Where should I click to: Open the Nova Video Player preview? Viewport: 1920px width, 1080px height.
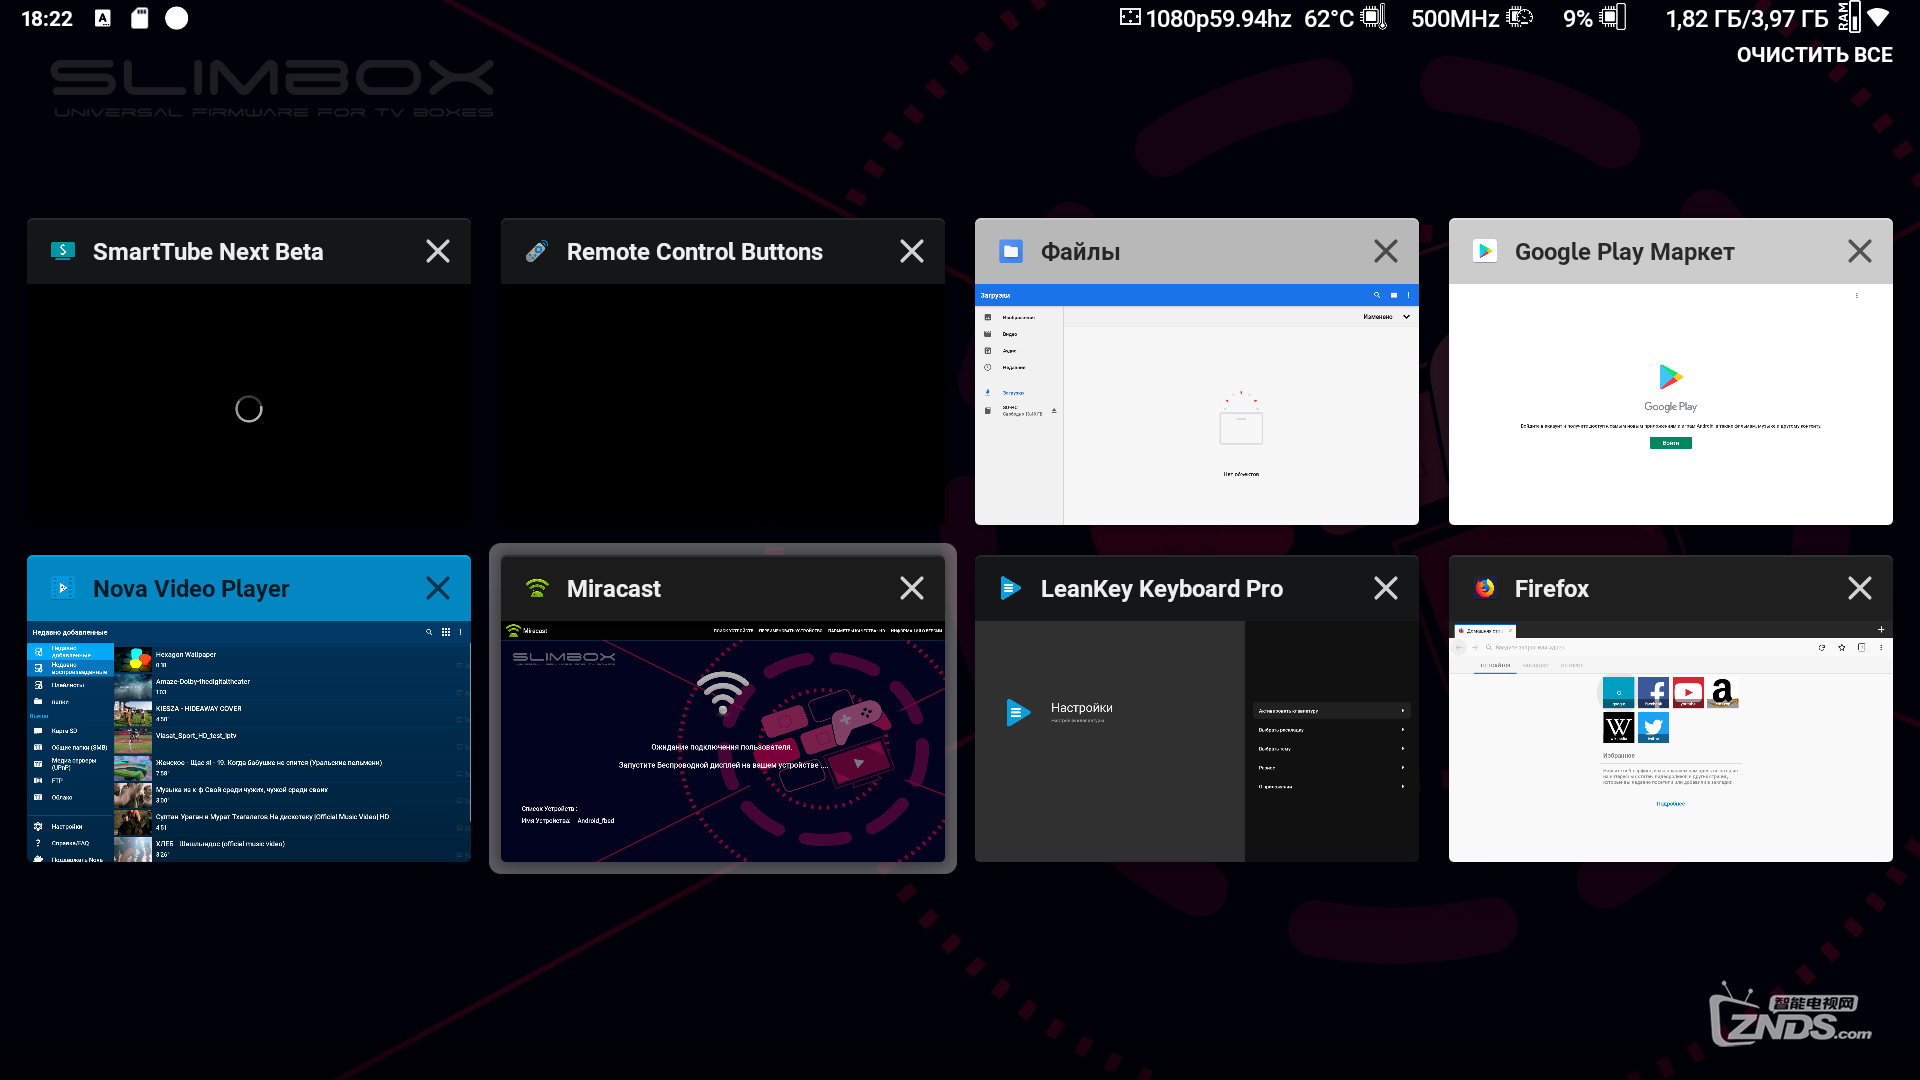pyautogui.click(x=249, y=742)
